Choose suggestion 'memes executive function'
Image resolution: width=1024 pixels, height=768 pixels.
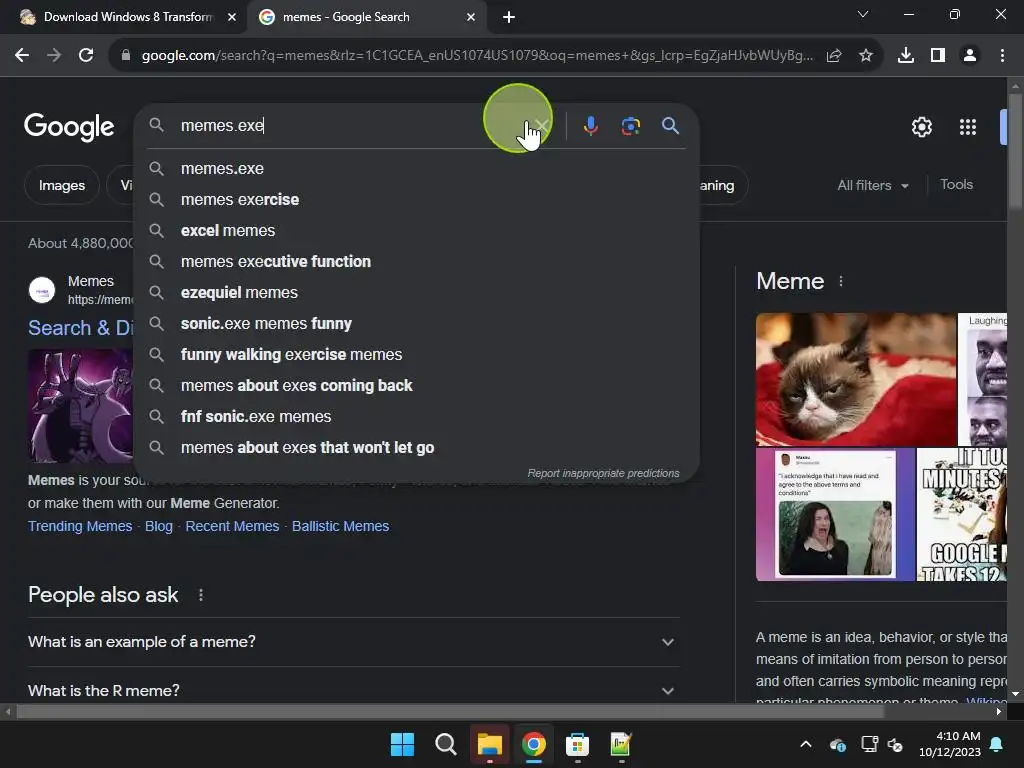tap(416, 262)
